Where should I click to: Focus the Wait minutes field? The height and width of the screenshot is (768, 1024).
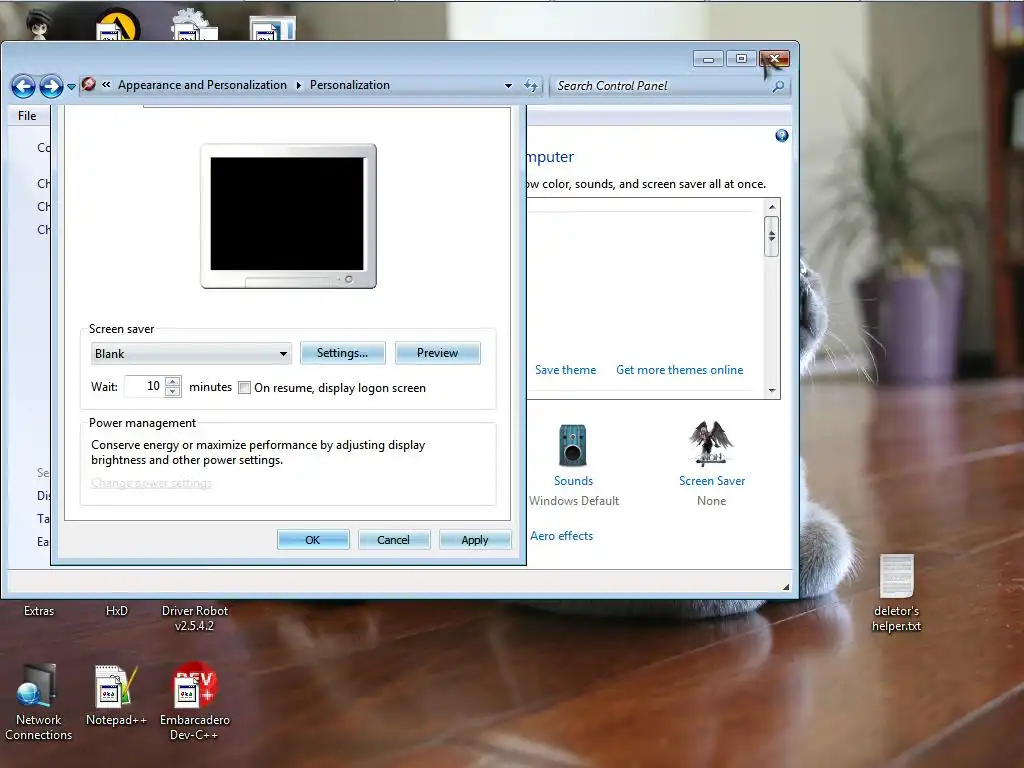pyautogui.click(x=144, y=386)
